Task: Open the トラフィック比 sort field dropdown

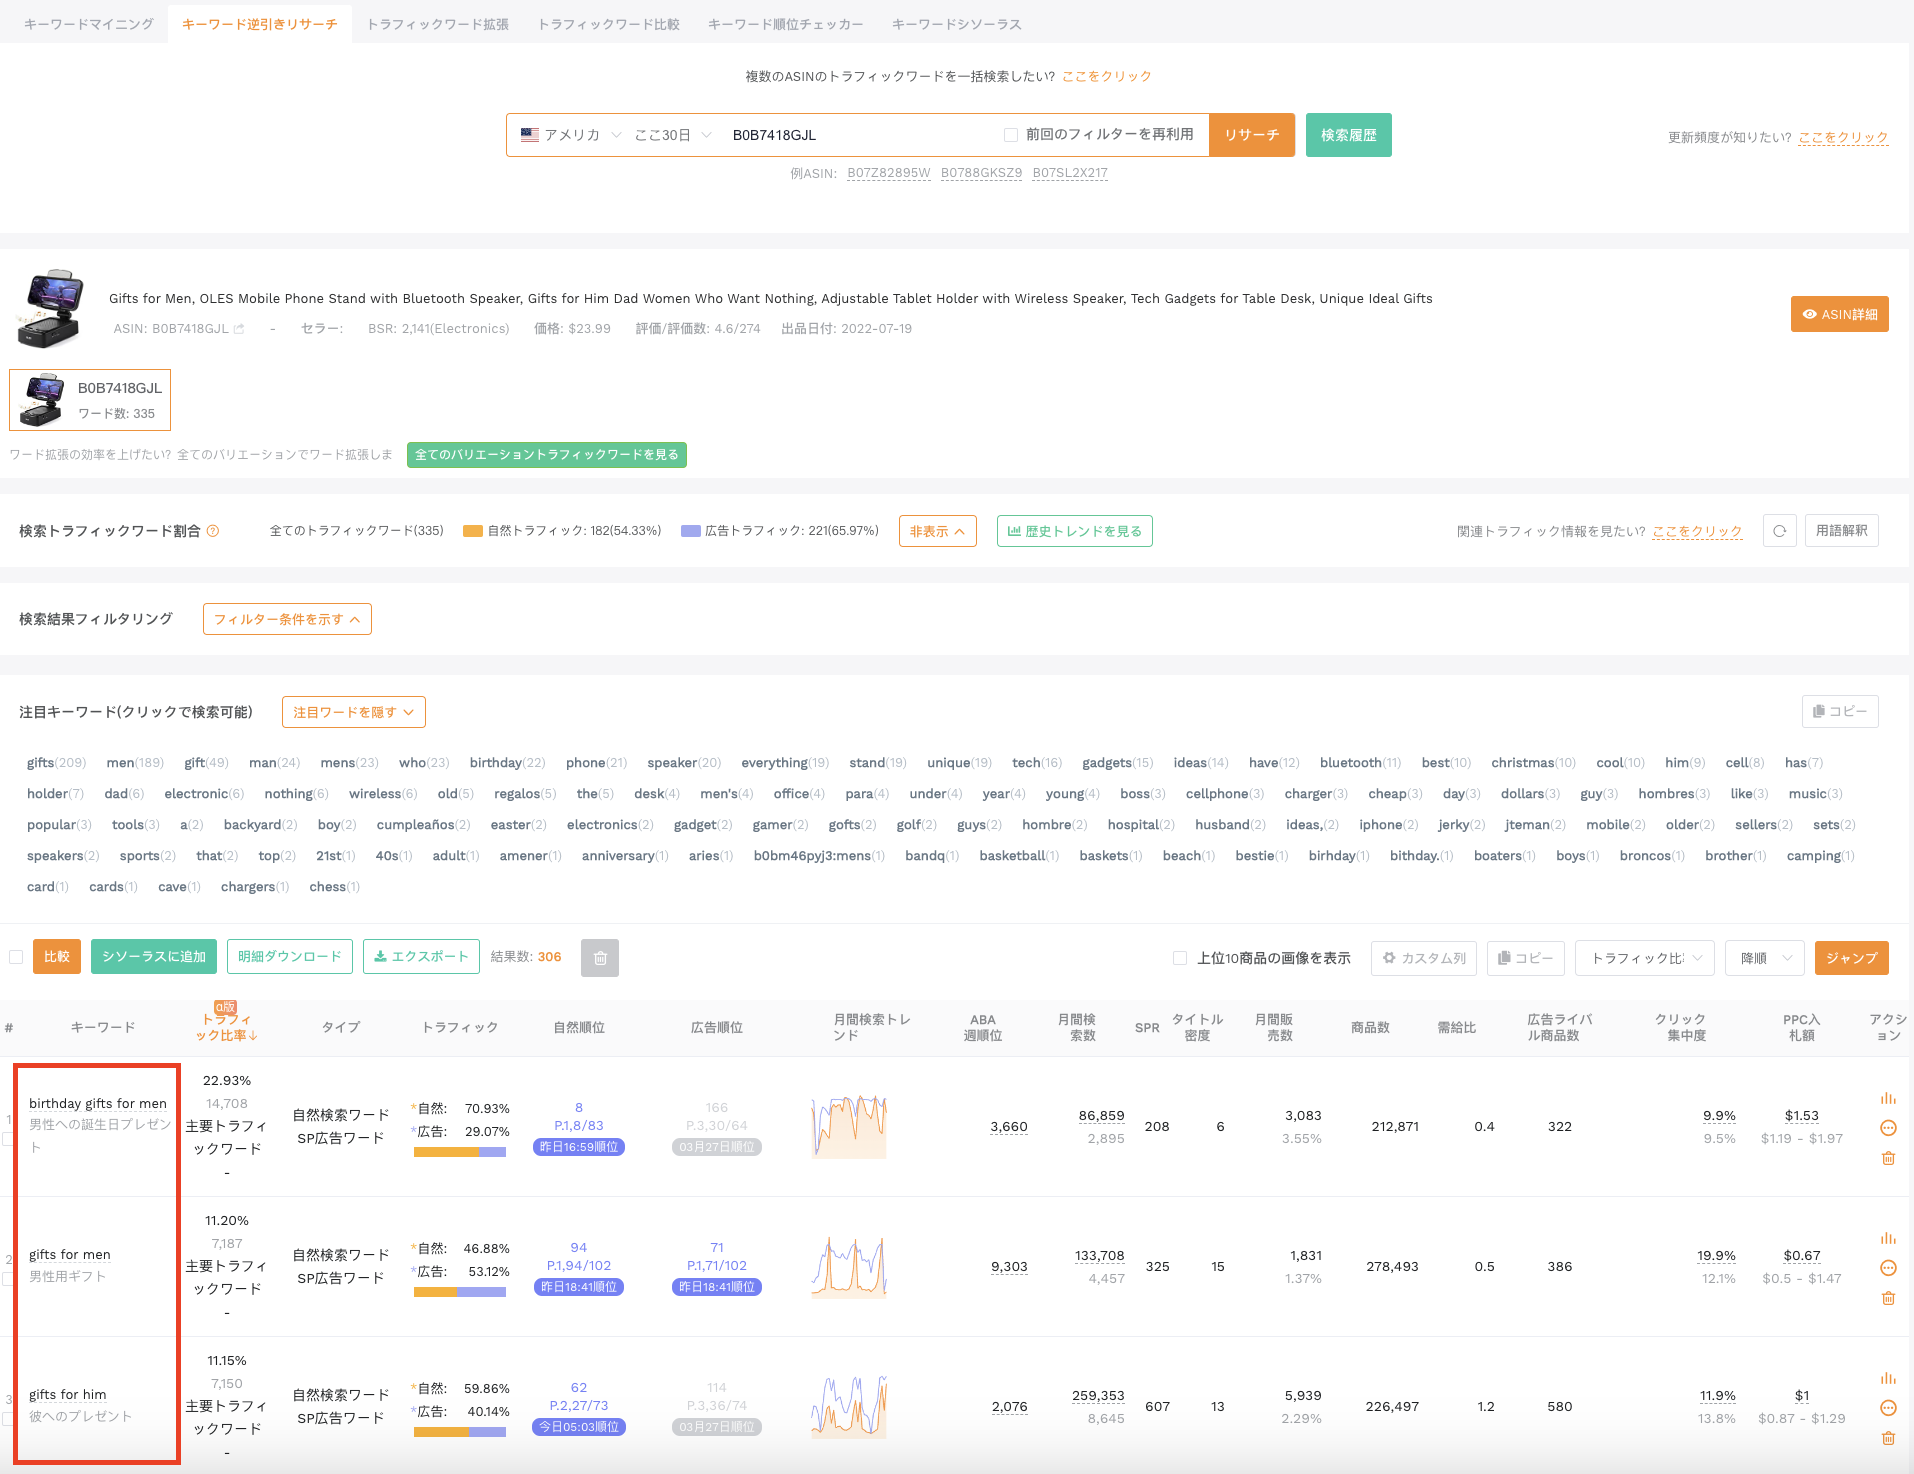Action: click(x=1645, y=958)
